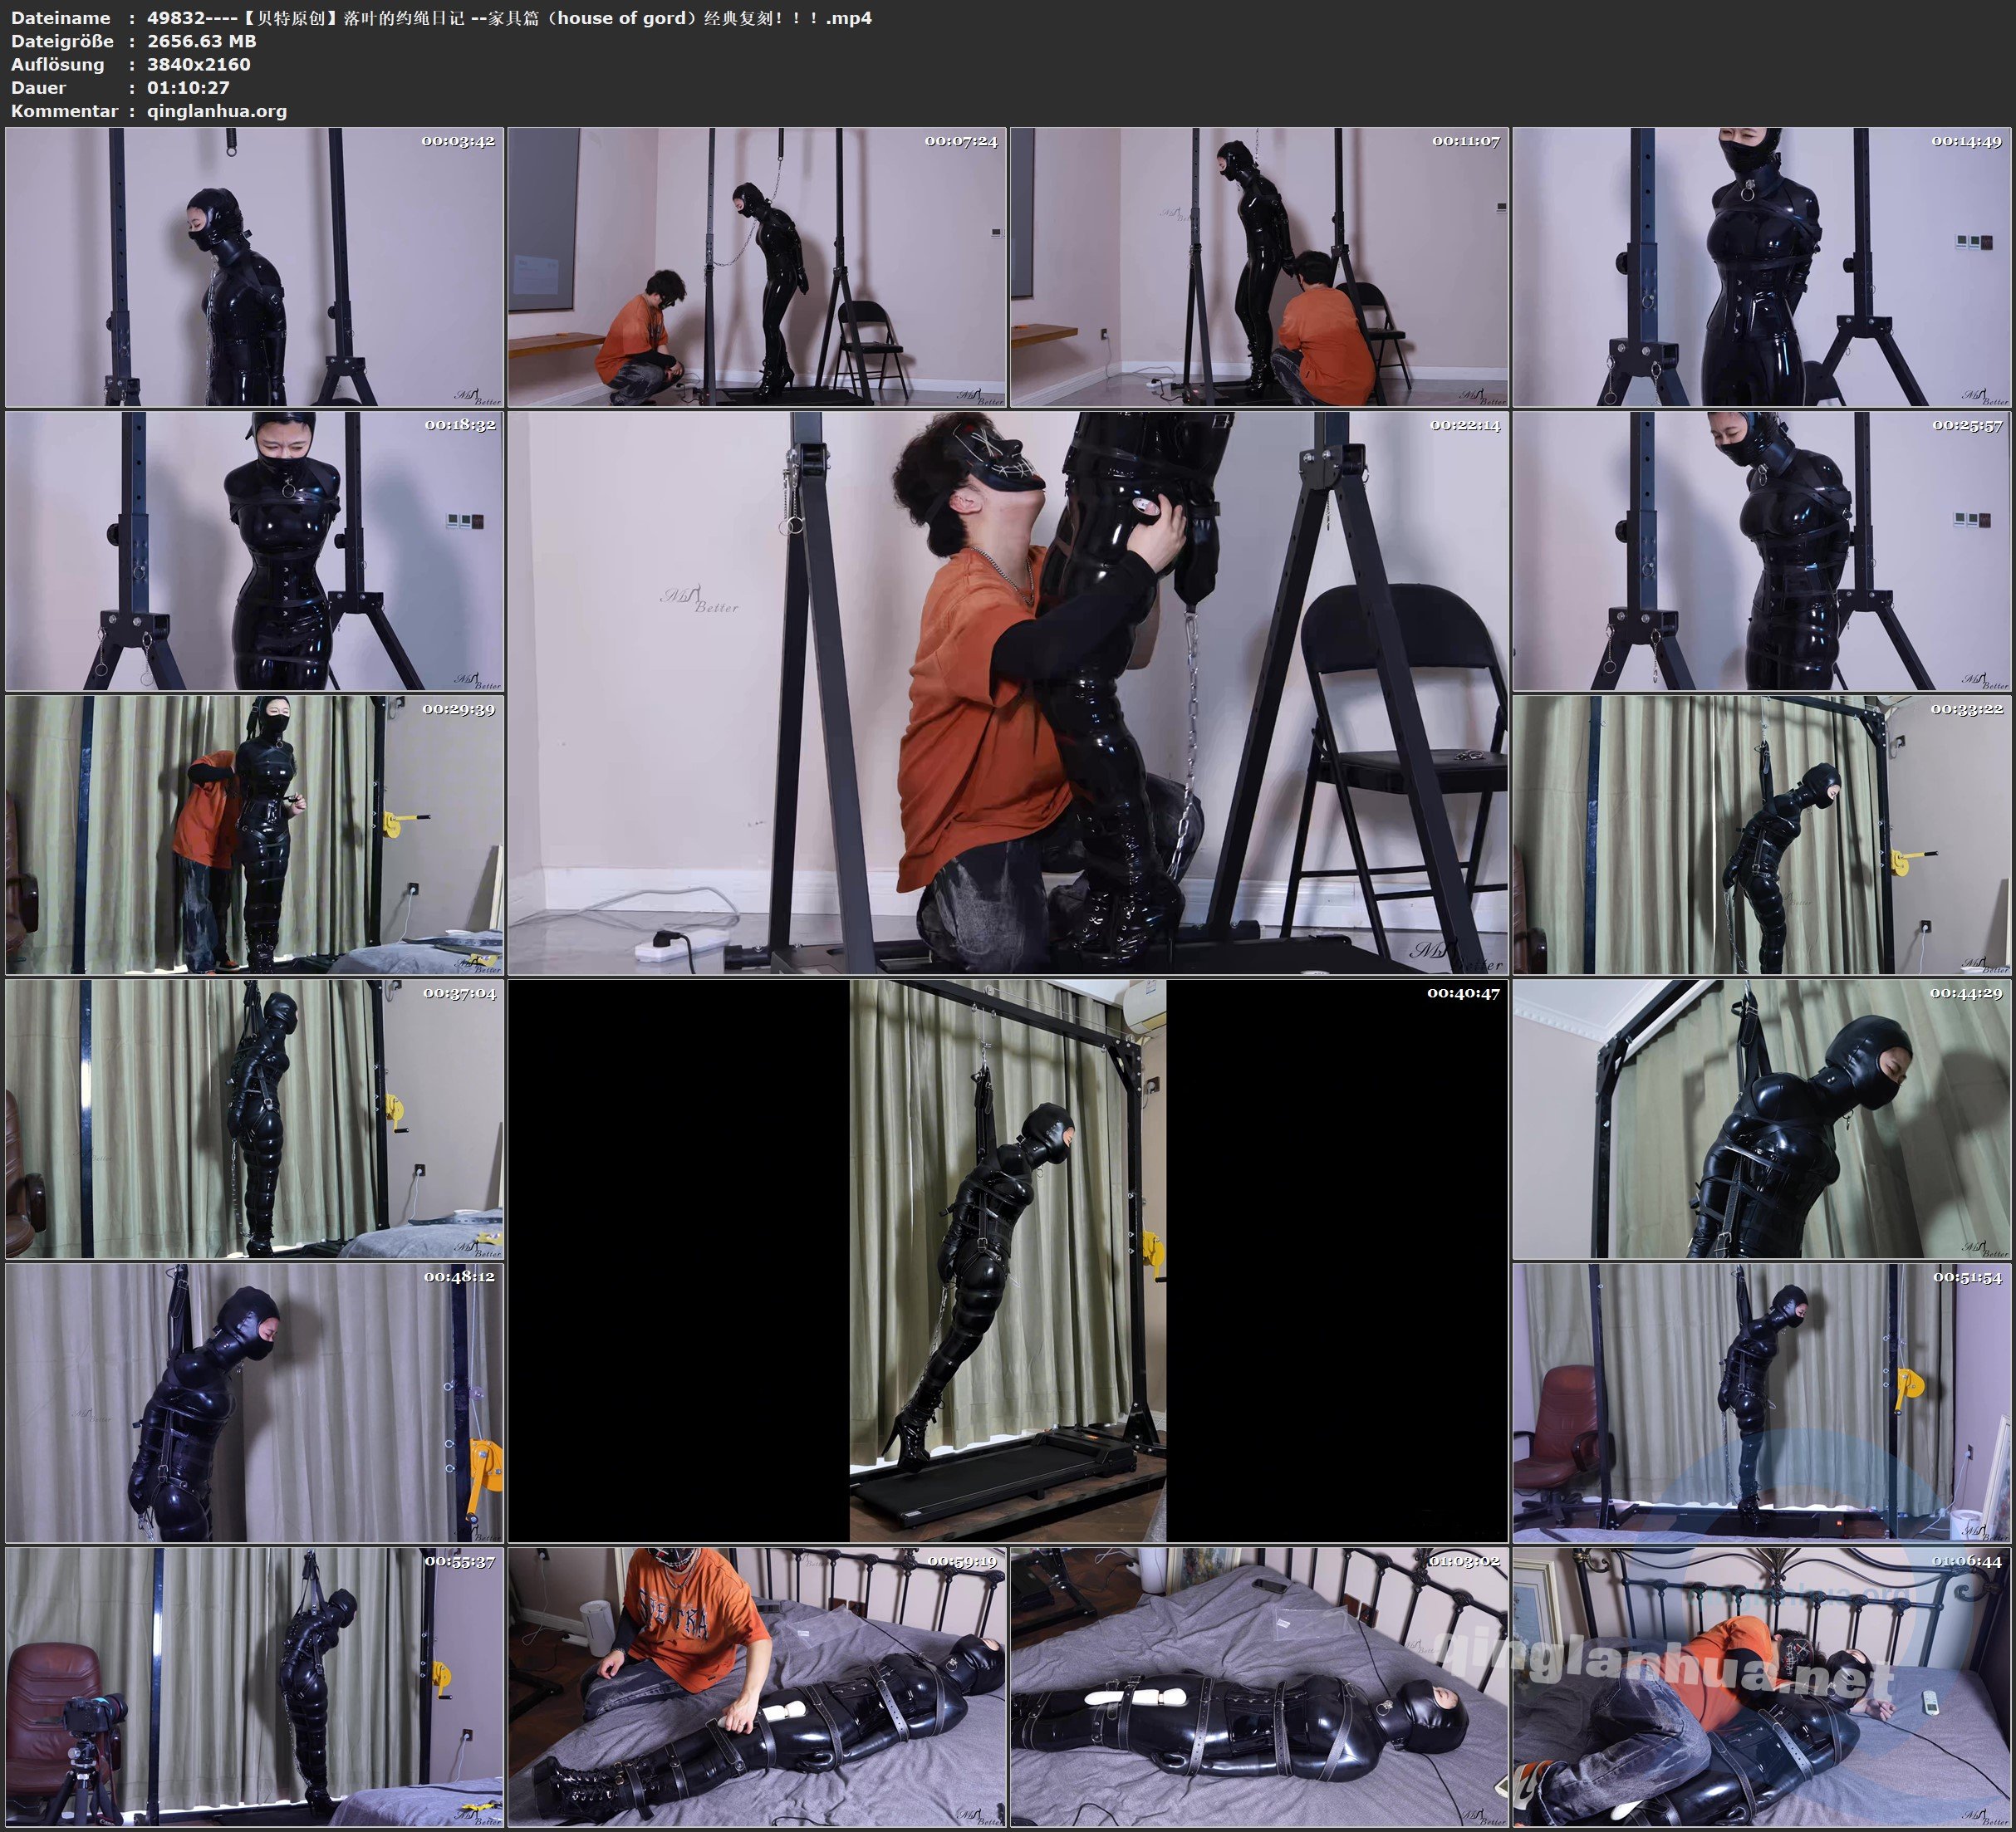Select the frame marked 00:55:37
This screenshot has height=1832, width=2016.
point(254,1687)
